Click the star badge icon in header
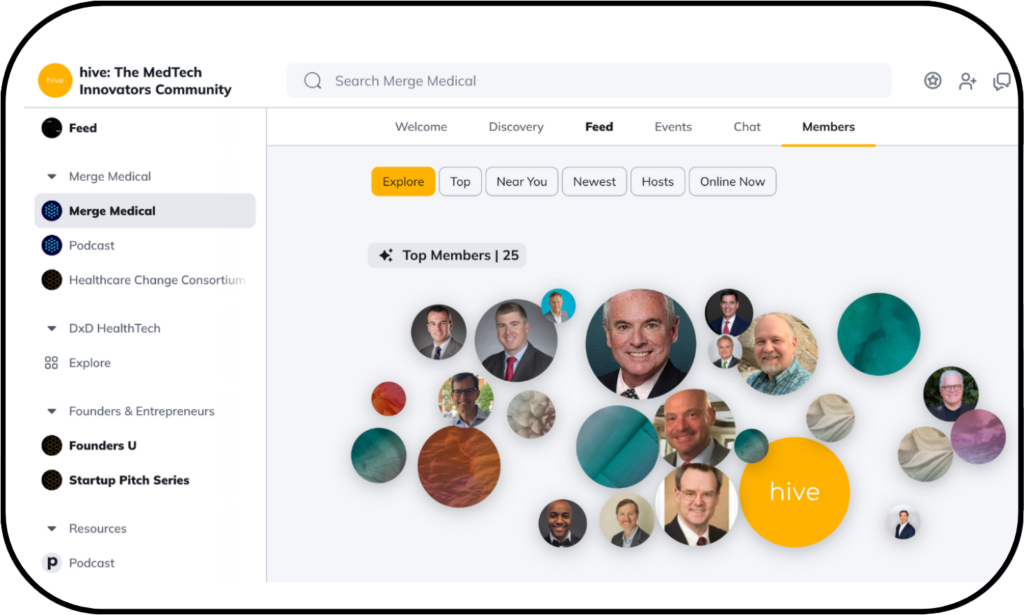The width and height of the screenshot is (1024, 615). coord(933,80)
